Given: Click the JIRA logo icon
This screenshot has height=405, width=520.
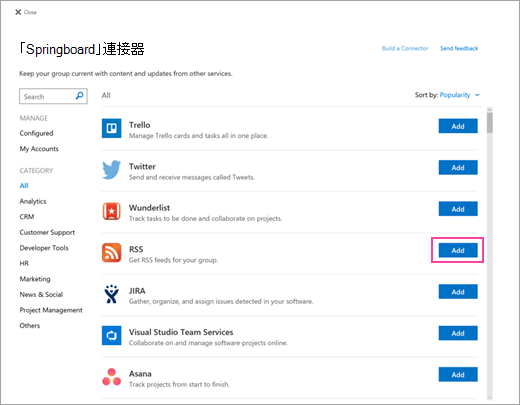Looking at the screenshot, I should (x=111, y=294).
